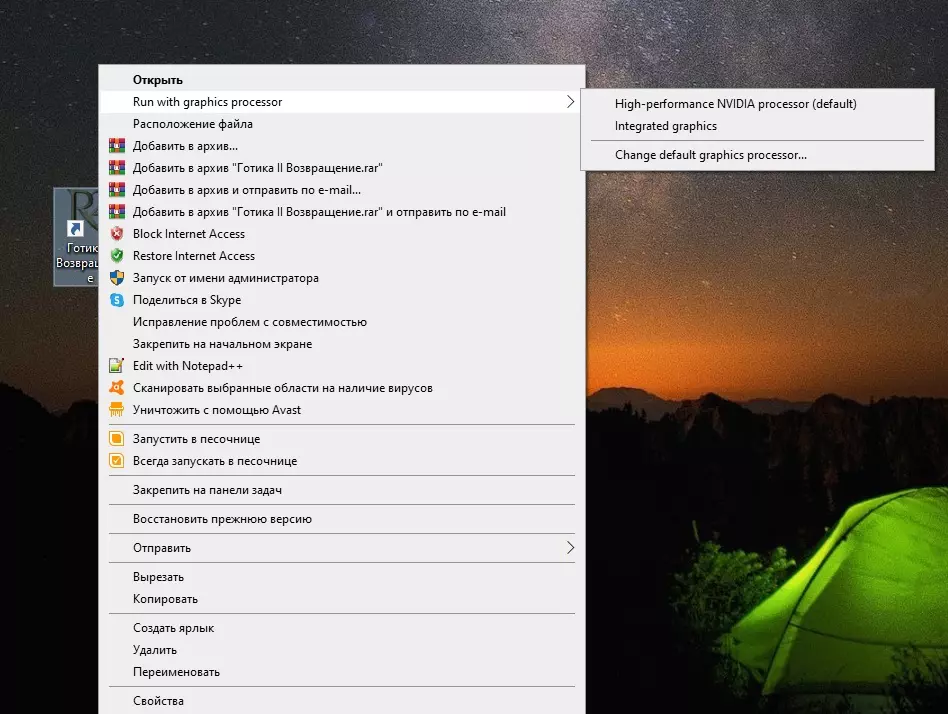948x714 pixels.
Task: Choose 'Добавить в архив и отправить по e-mail...'
Action: tap(342, 190)
